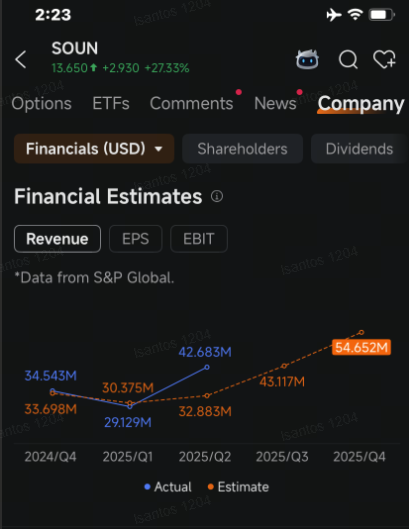Toggle the Actual legend series

[x=168, y=487]
